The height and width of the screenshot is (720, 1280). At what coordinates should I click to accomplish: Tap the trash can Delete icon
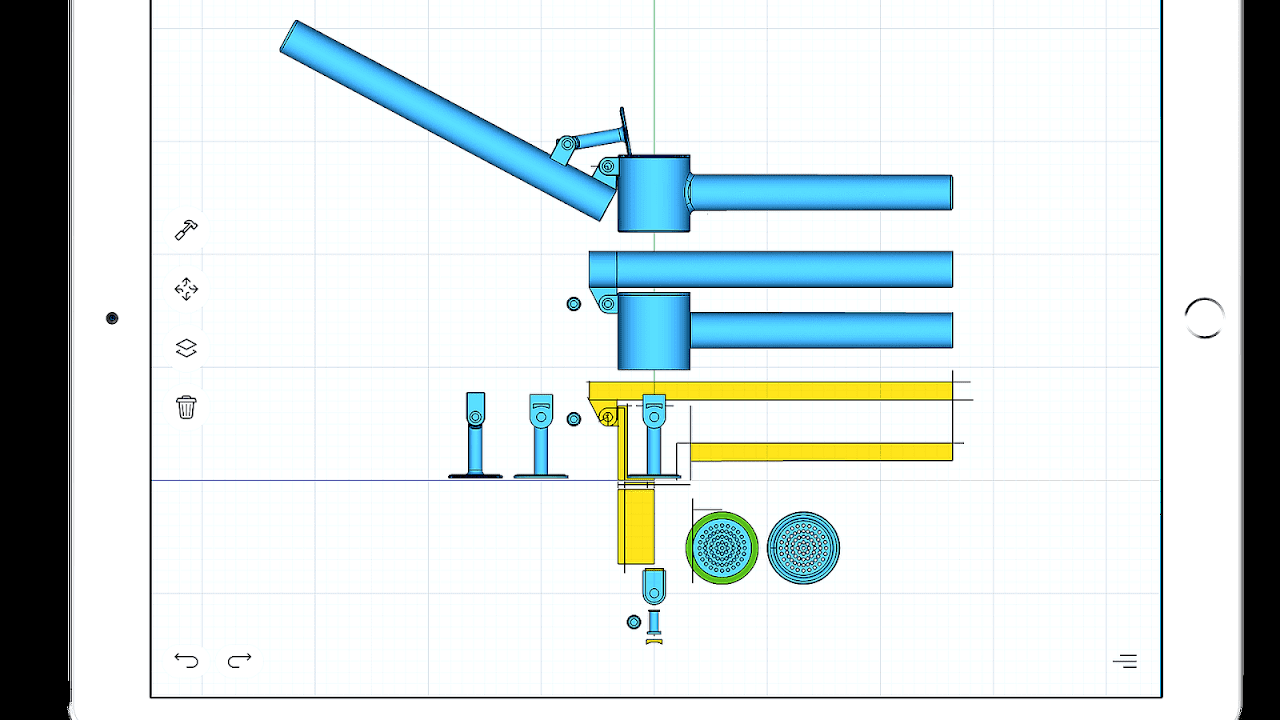tap(186, 406)
